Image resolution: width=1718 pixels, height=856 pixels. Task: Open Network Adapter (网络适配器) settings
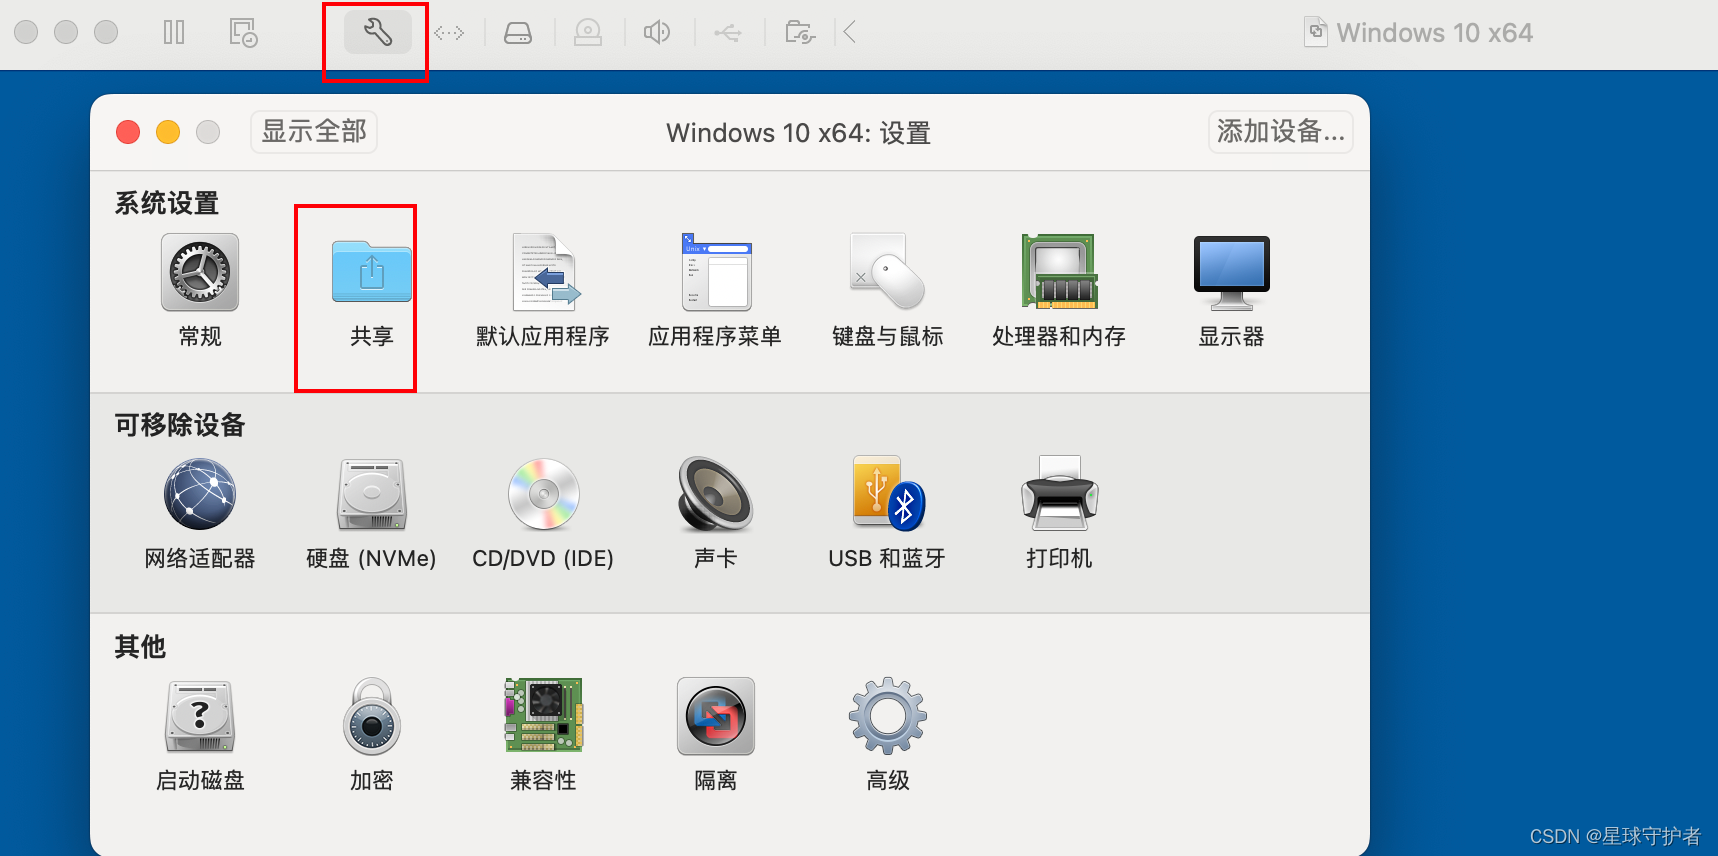(x=200, y=514)
